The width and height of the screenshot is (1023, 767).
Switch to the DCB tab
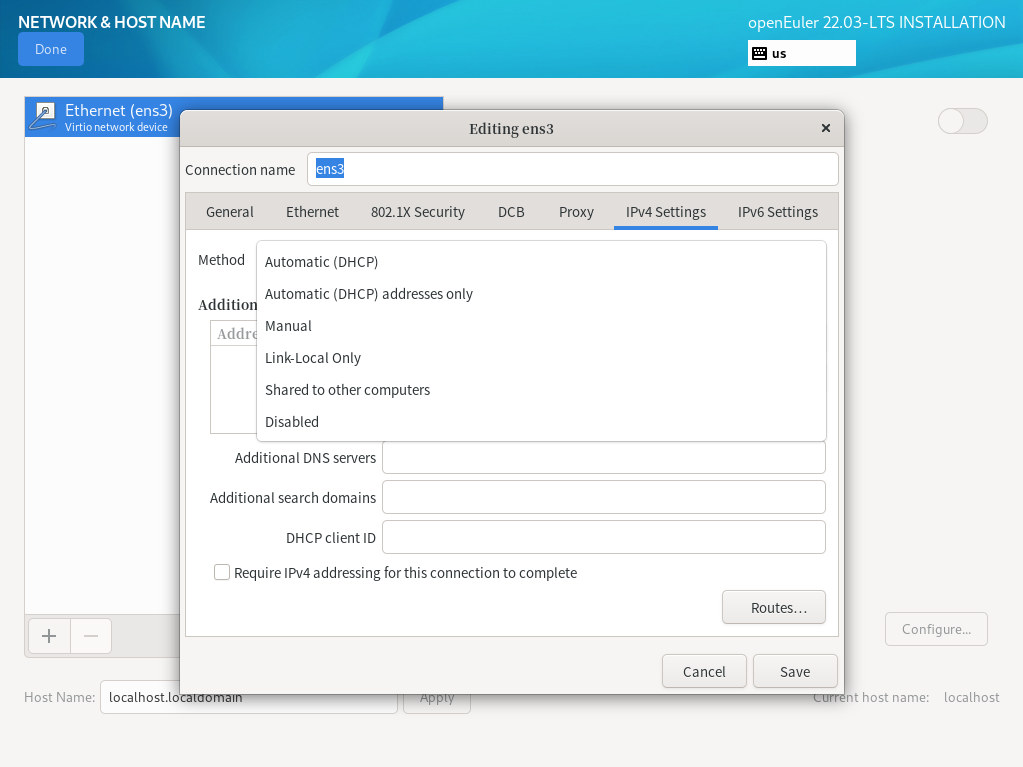click(511, 212)
